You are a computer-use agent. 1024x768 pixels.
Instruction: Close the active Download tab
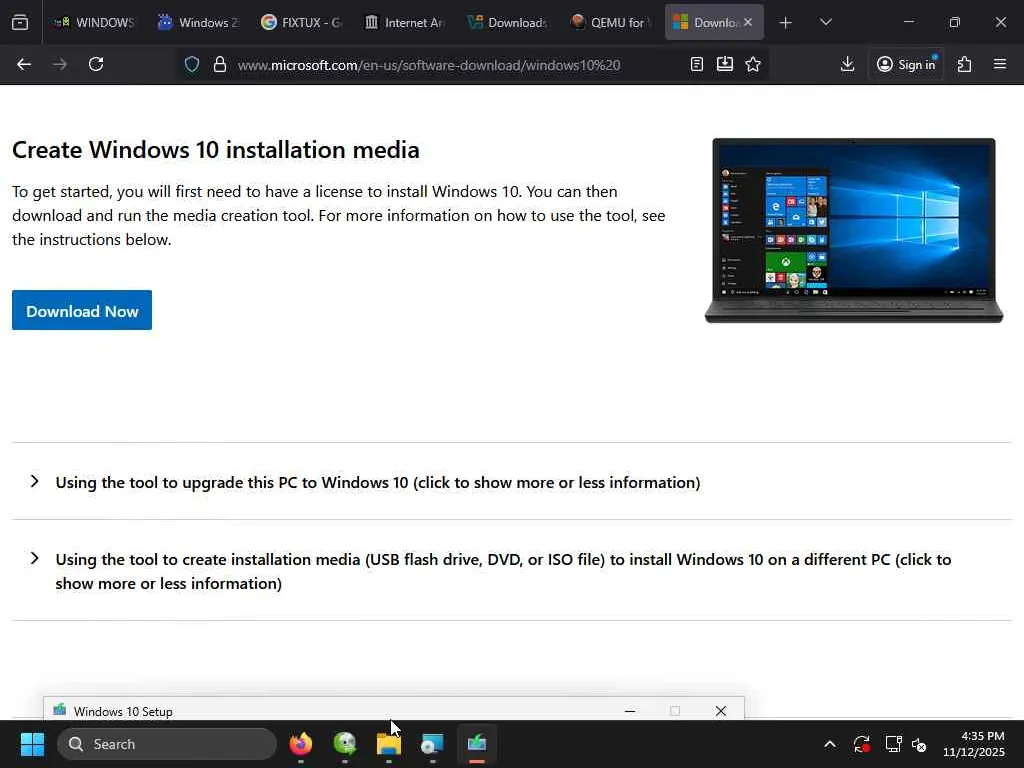click(x=748, y=23)
